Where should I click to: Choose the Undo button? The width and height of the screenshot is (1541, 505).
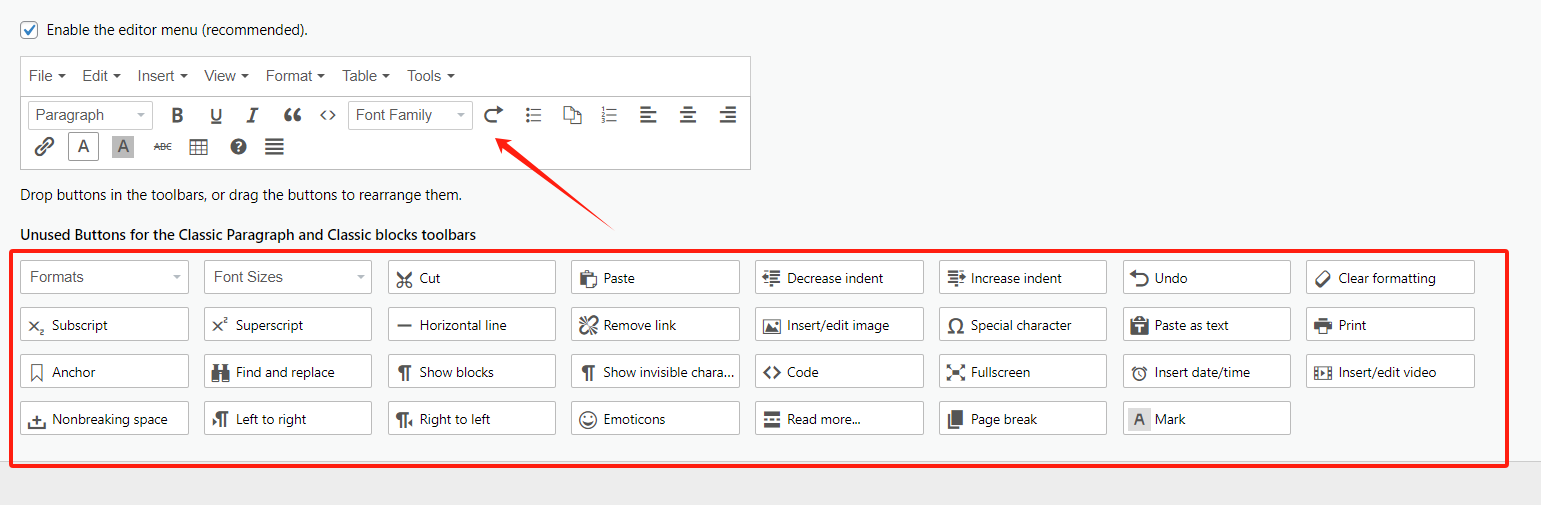pos(1207,277)
